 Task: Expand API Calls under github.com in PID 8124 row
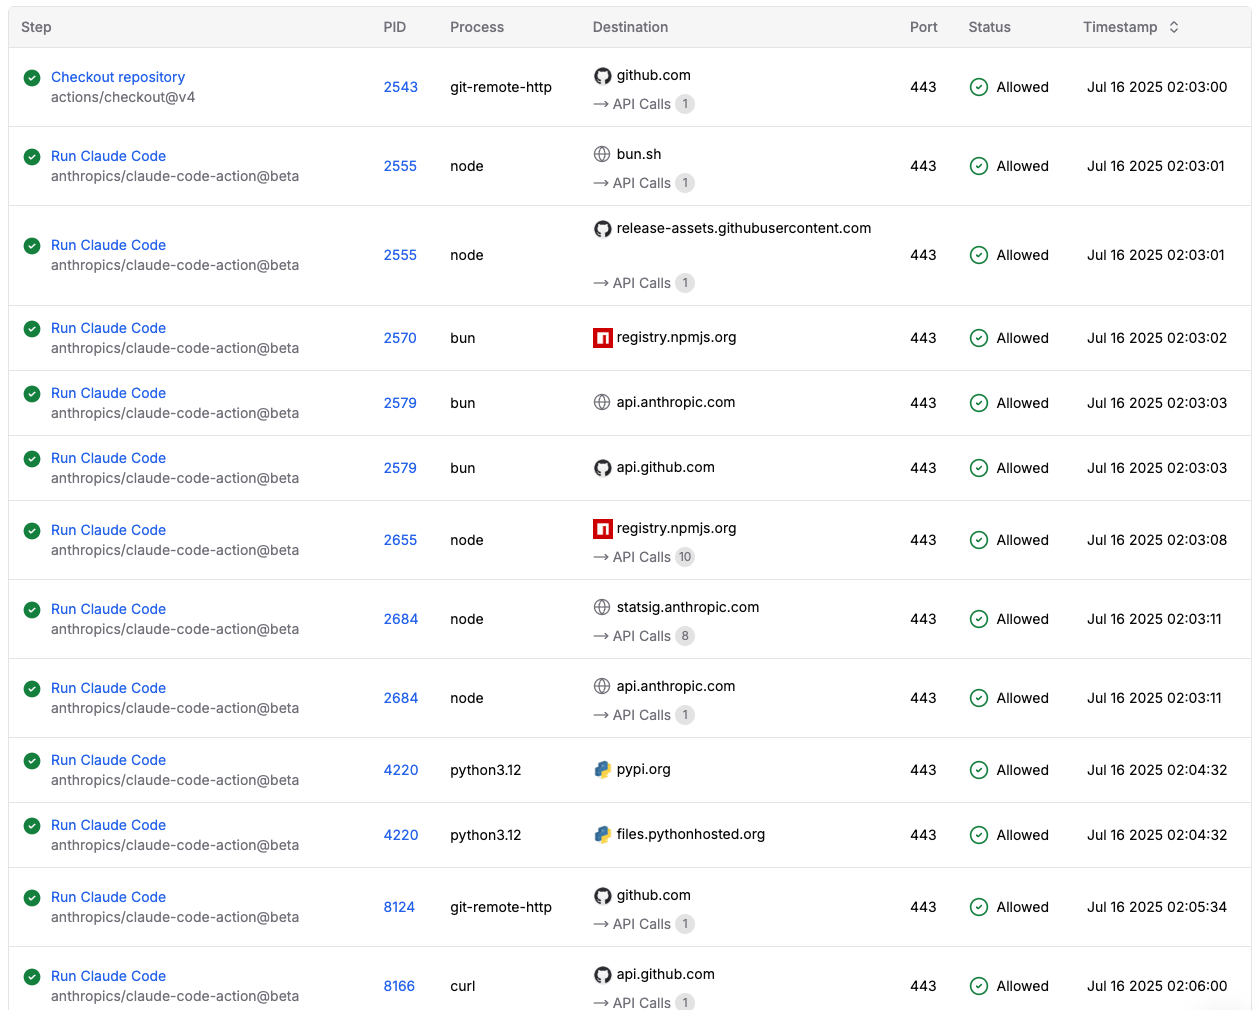(643, 924)
